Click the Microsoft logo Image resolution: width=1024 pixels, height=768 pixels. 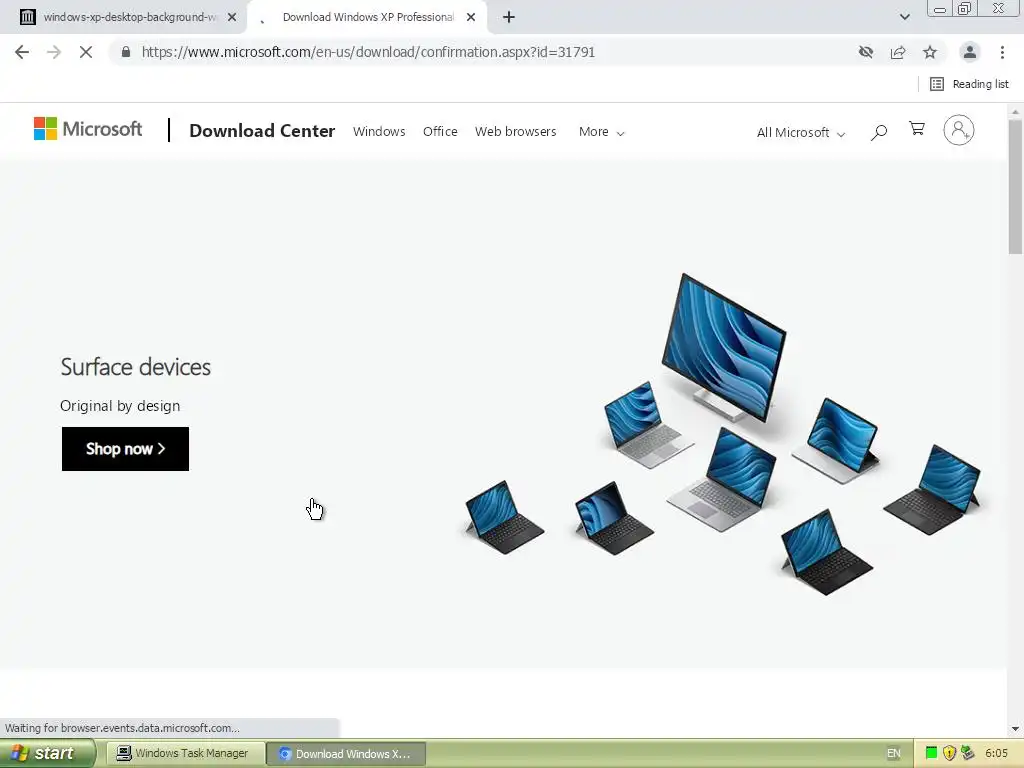[x=88, y=129]
